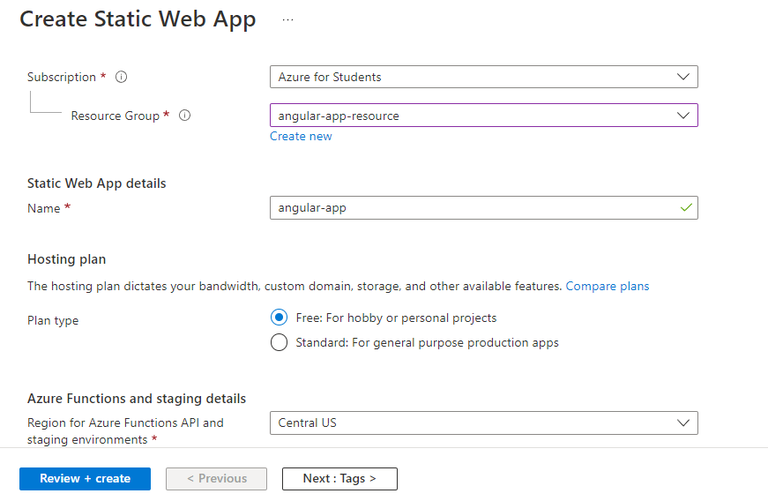Screen dimensions: 768x501
Task: Click the Review + create button
Action: [85, 479]
